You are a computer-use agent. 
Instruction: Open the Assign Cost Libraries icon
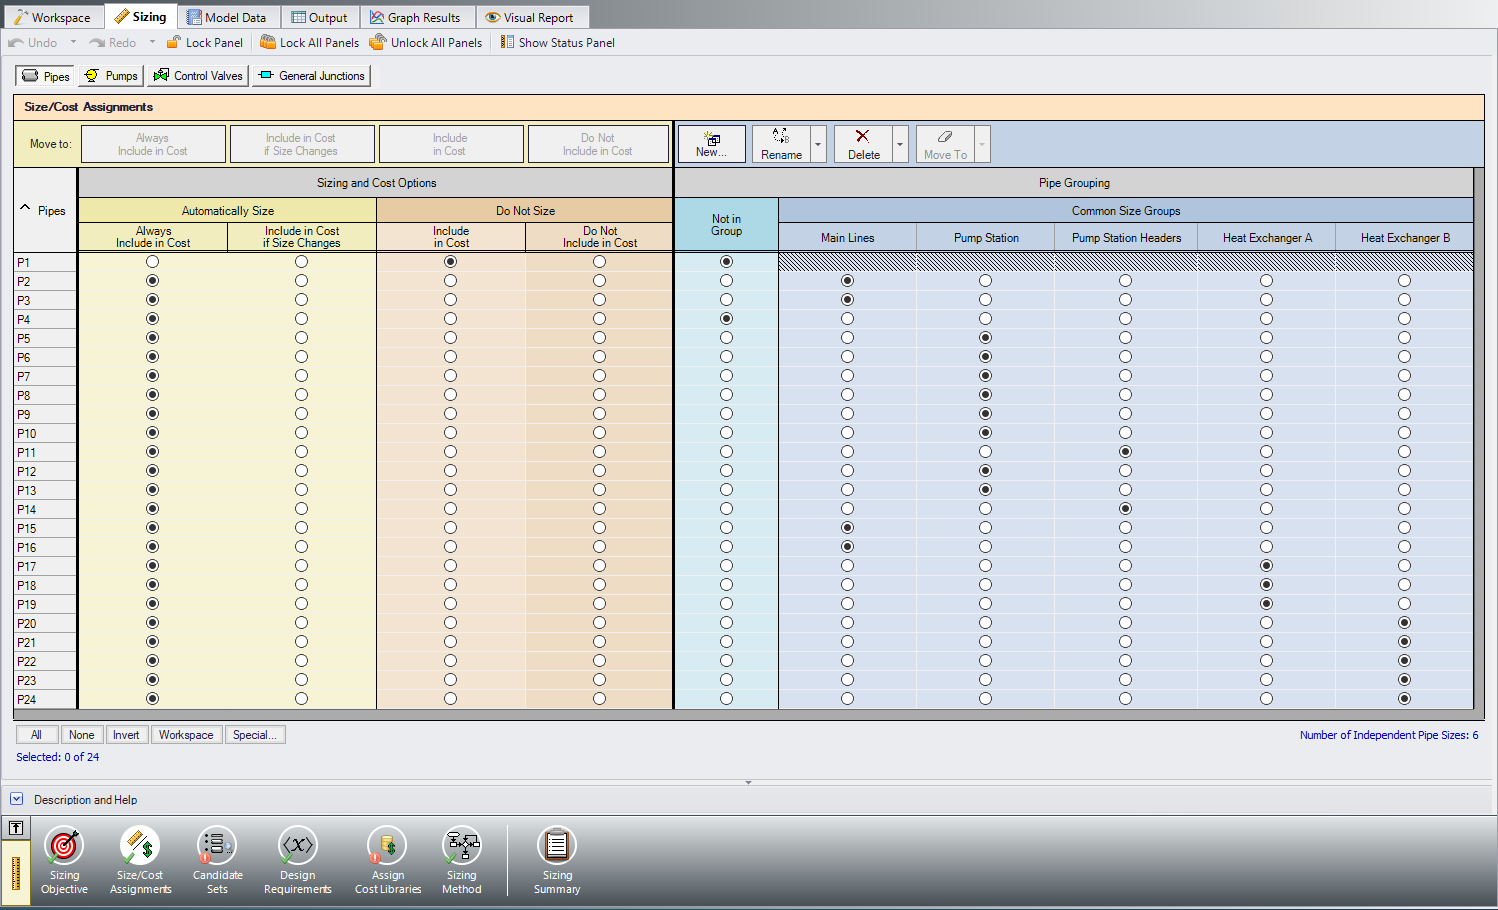(387, 846)
